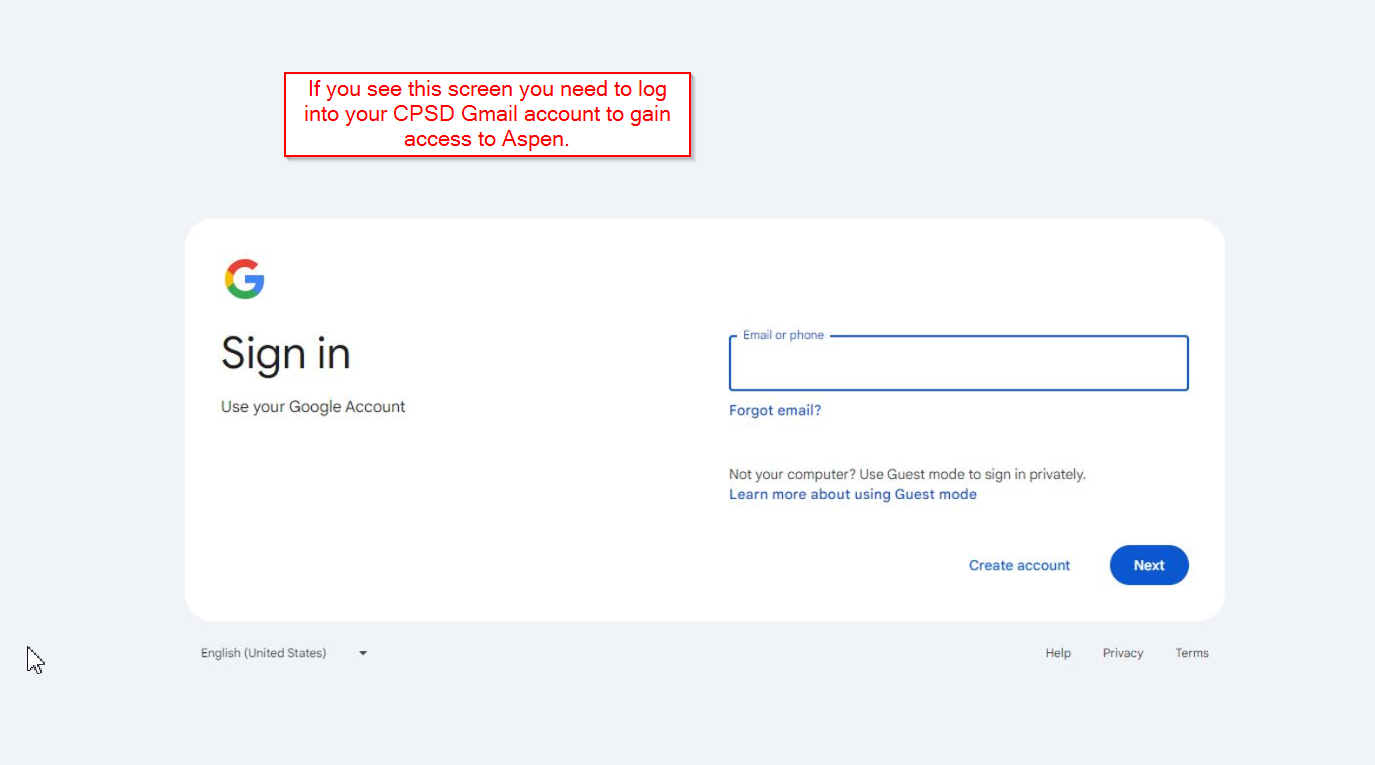1375x765 pixels.
Task: Open the Help footer link
Action: click(x=1058, y=653)
